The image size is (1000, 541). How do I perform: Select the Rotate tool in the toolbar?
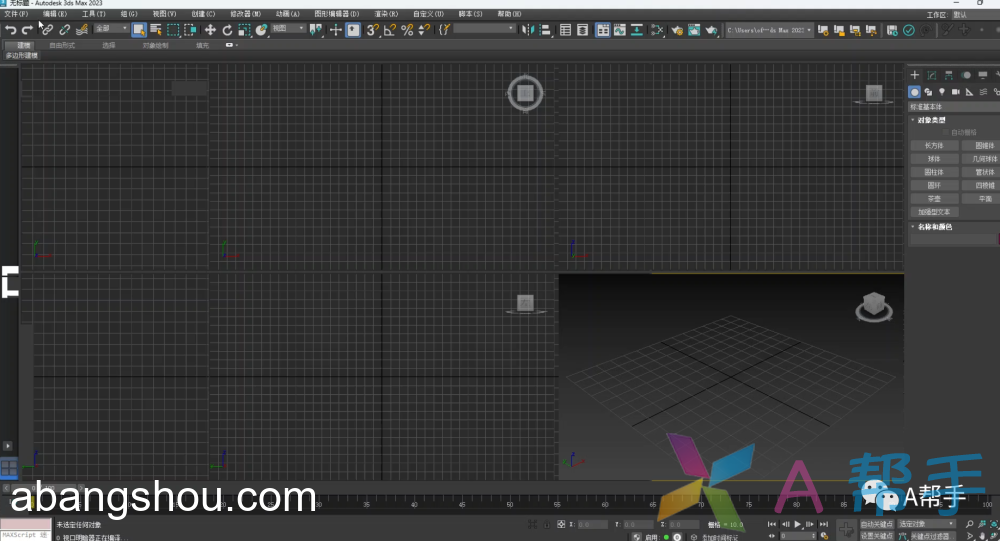(x=227, y=30)
